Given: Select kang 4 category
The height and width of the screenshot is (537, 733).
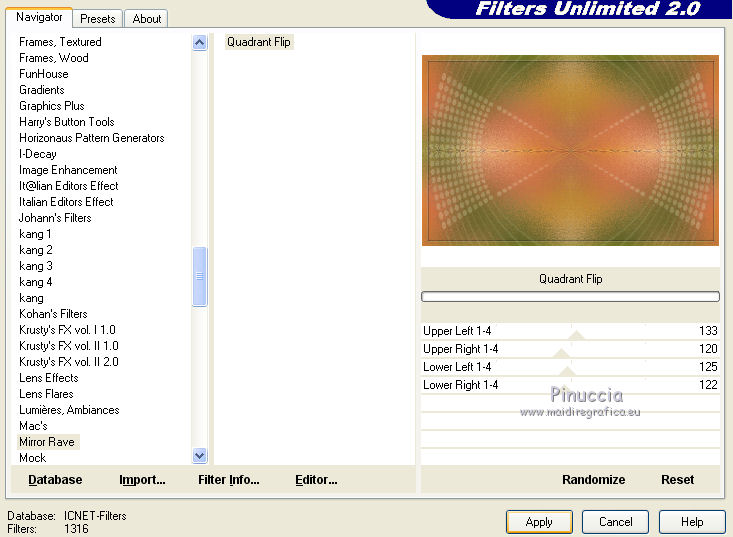Looking at the screenshot, I should coord(36,282).
